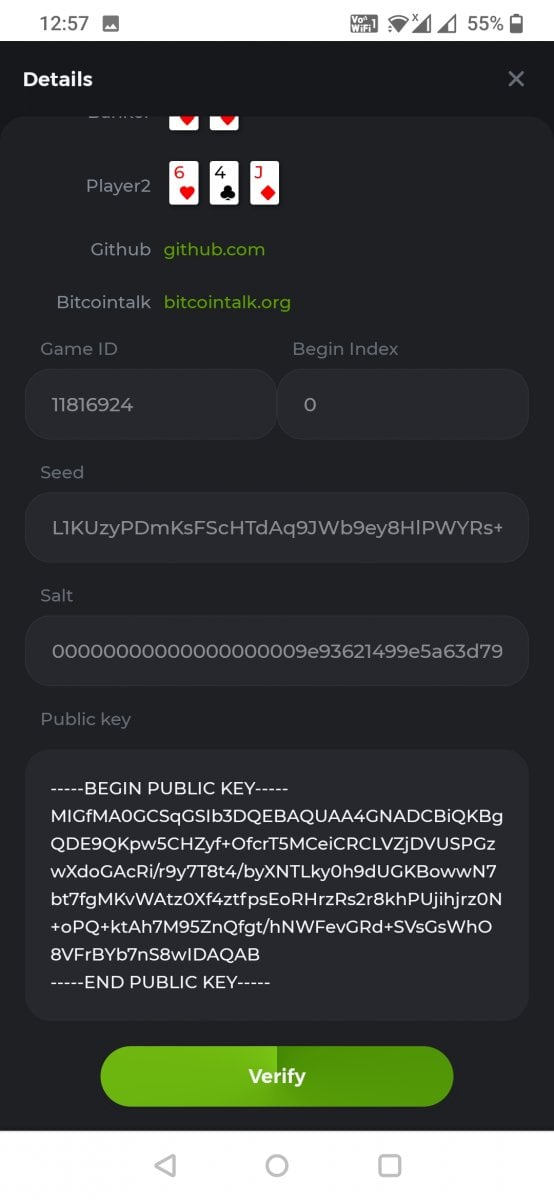
Task: Focus the Salt input field
Action: coord(277,651)
